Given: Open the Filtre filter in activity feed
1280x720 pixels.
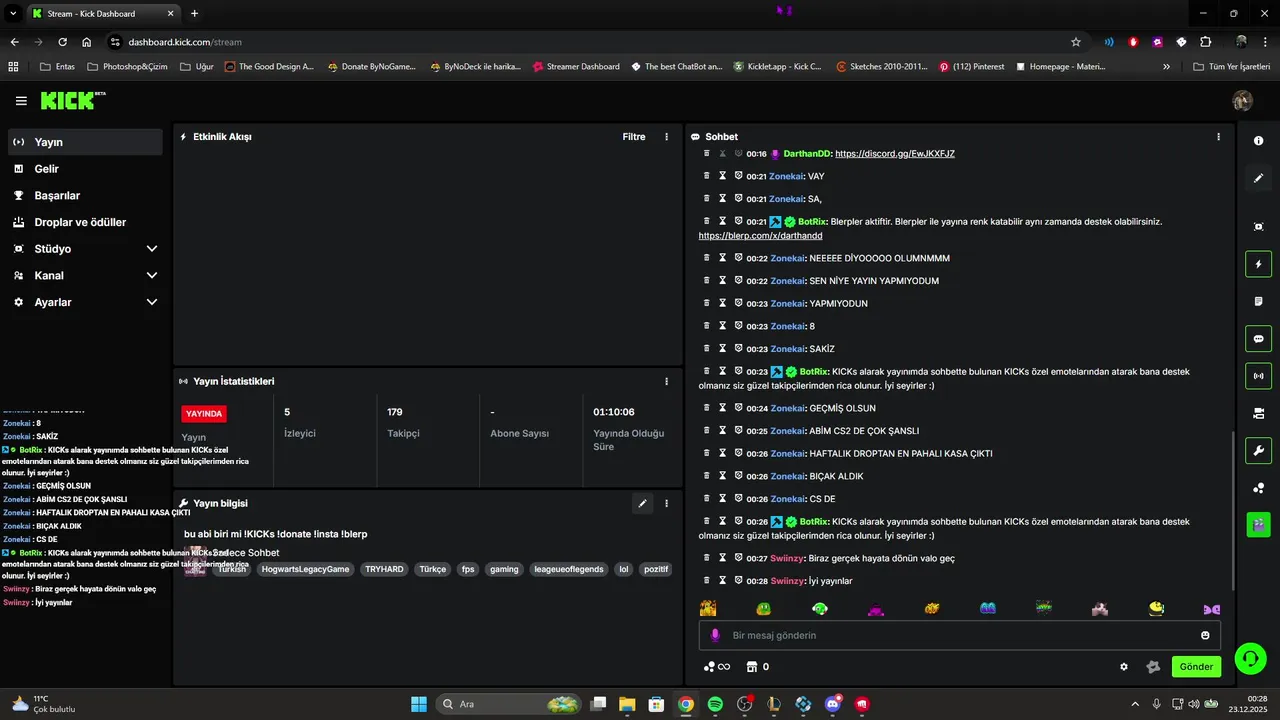Looking at the screenshot, I should (634, 137).
